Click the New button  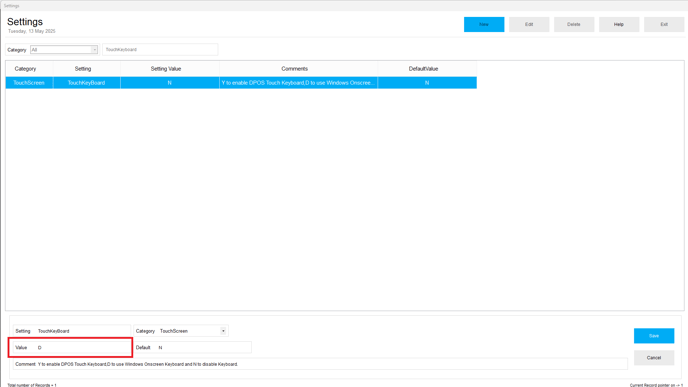[484, 25]
